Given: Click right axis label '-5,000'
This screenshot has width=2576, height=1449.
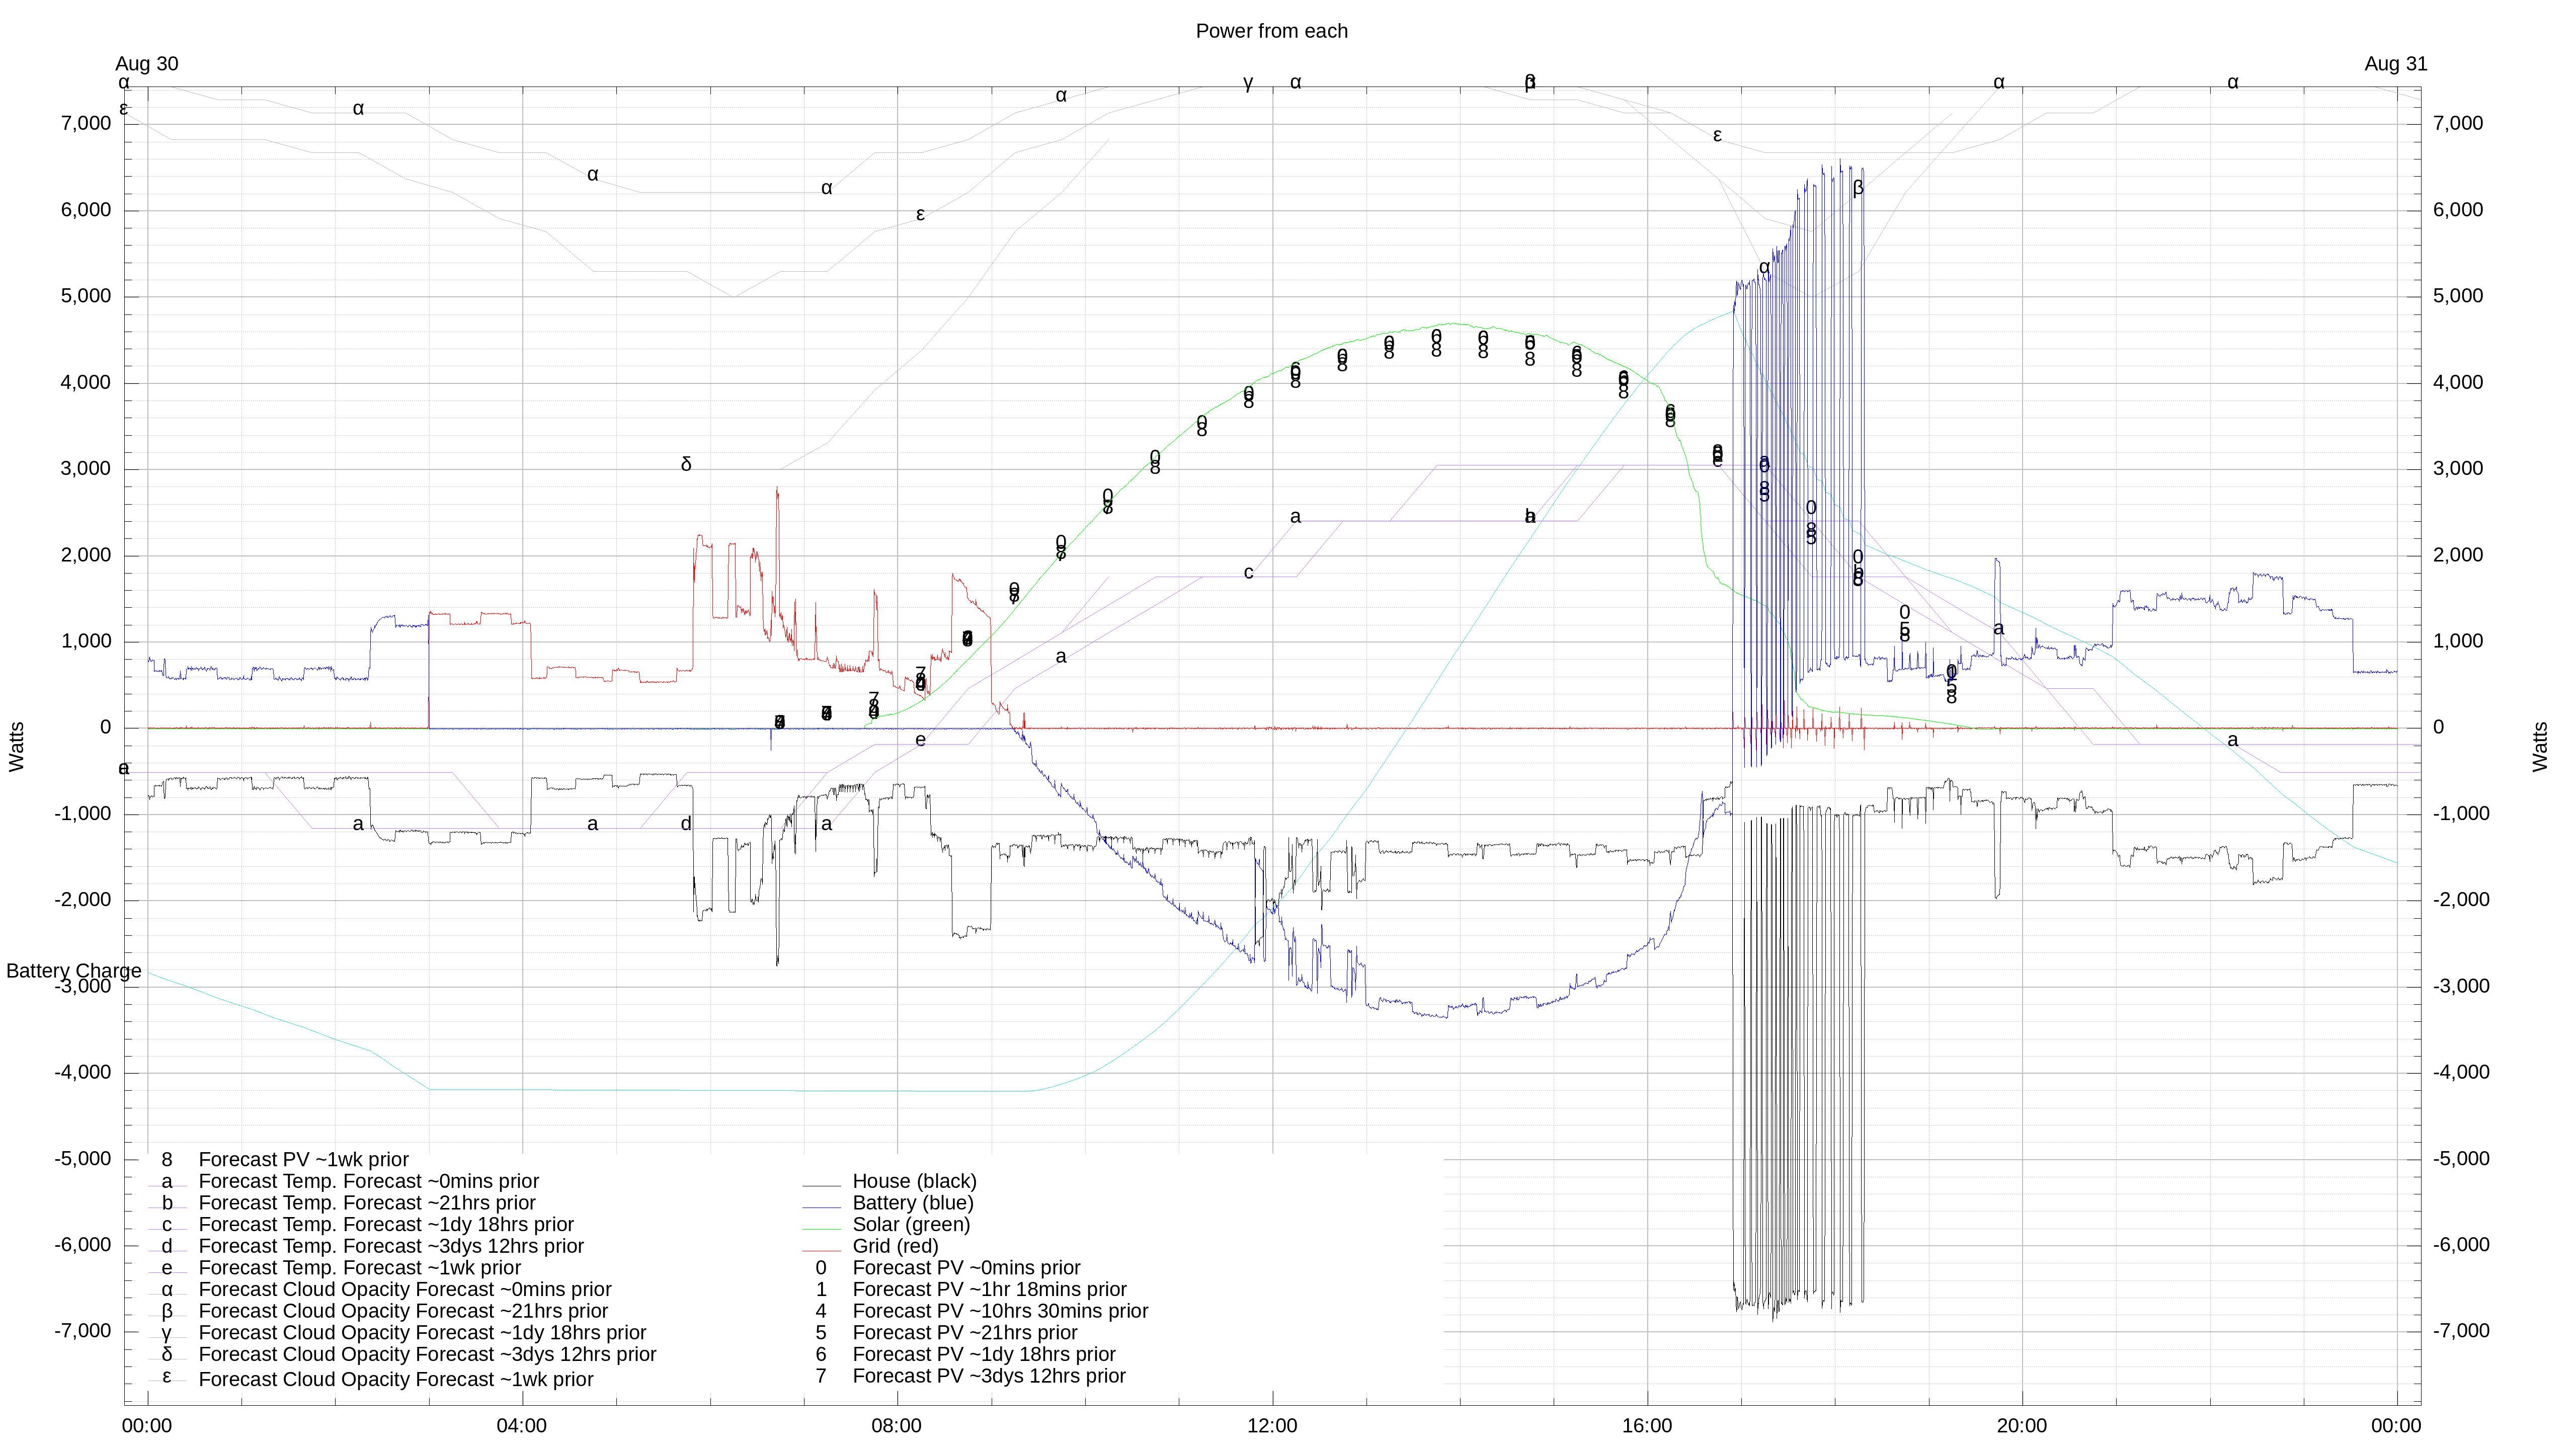Looking at the screenshot, I should pos(2461,1159).
